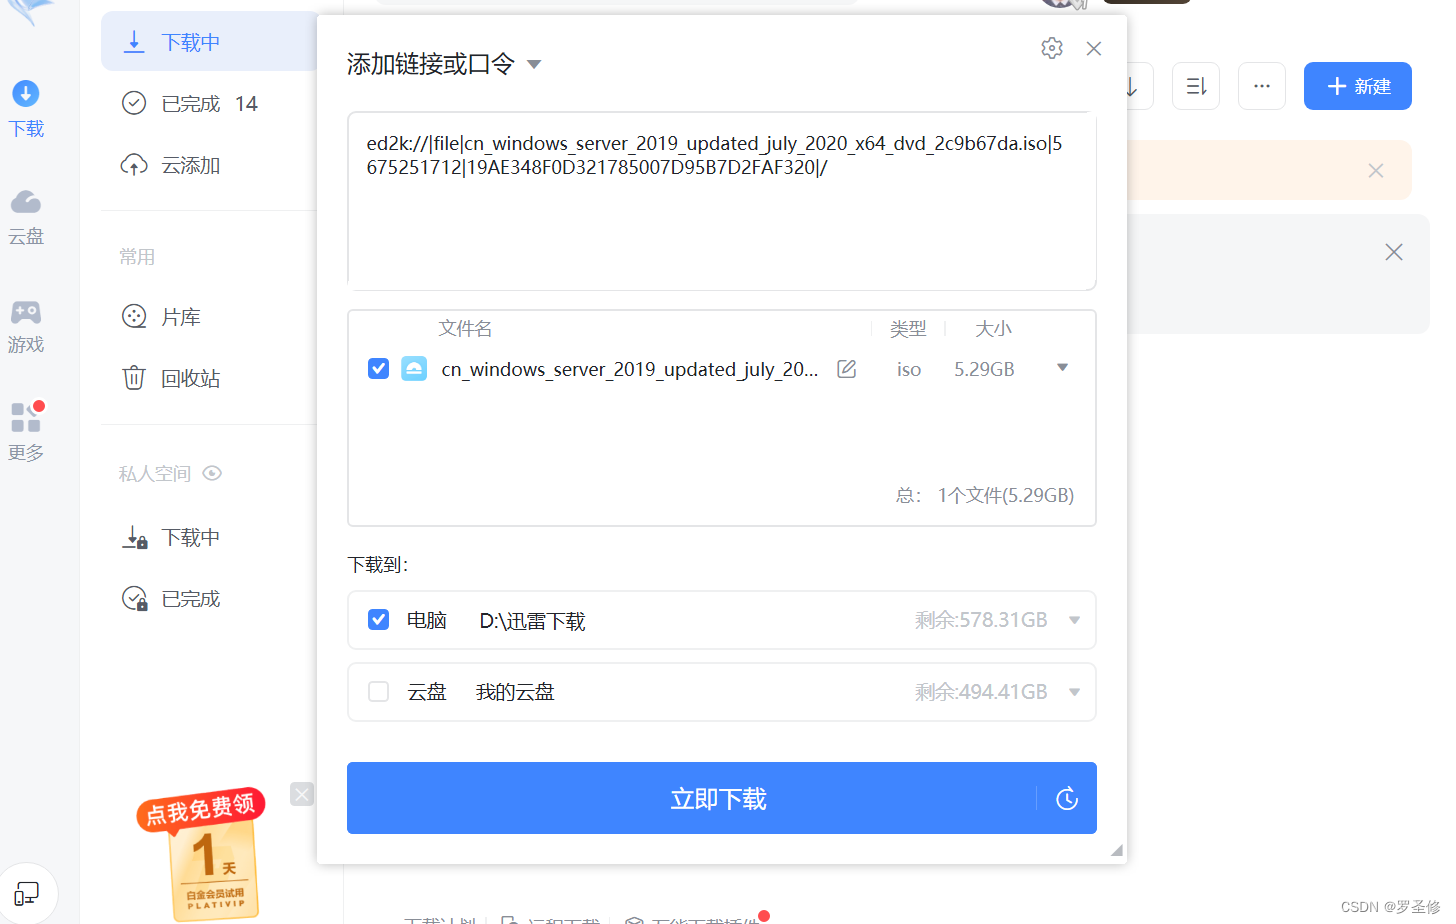Open the 游戏 games rail icon
Screen dimensions: 1456x924
pyautogui.click(x=26, y=326)
